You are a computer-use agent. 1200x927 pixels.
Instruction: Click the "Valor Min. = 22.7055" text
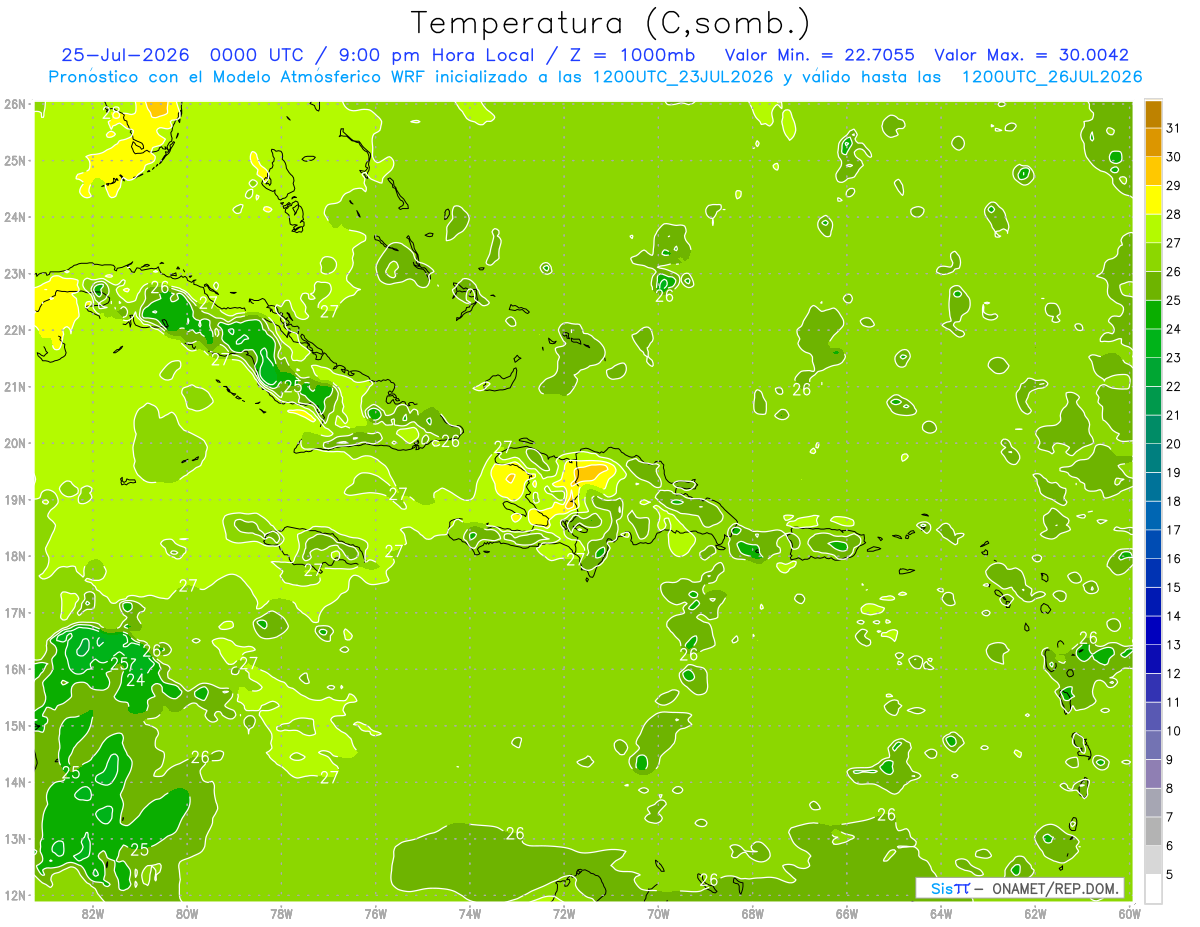point(819,55)
